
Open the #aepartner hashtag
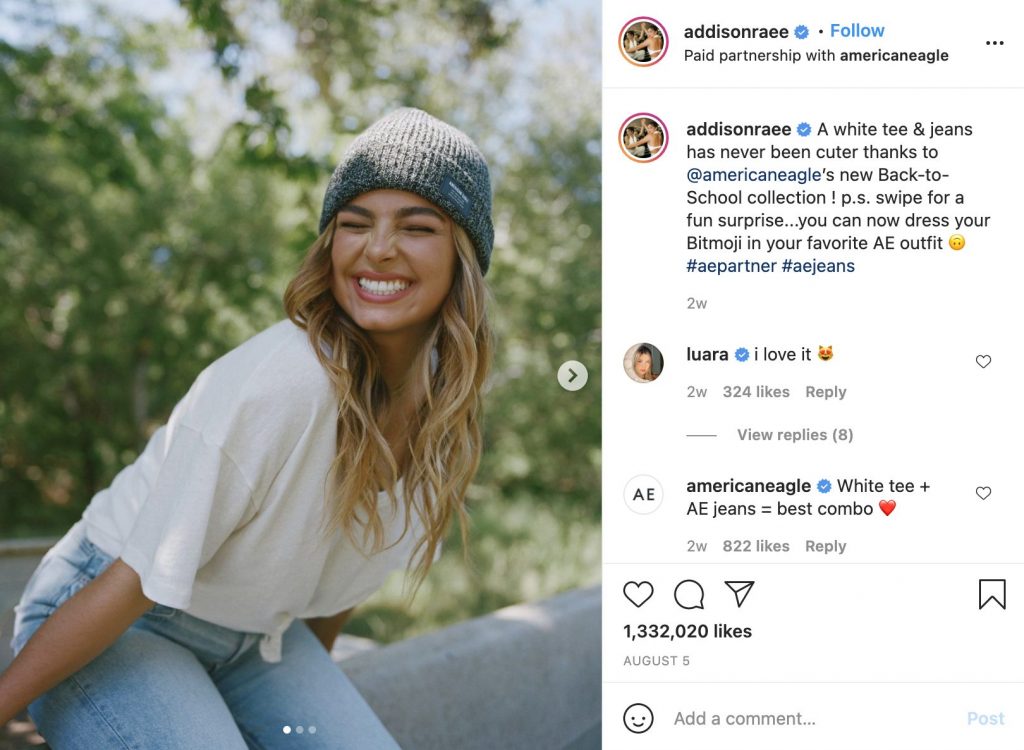[729, 266]
